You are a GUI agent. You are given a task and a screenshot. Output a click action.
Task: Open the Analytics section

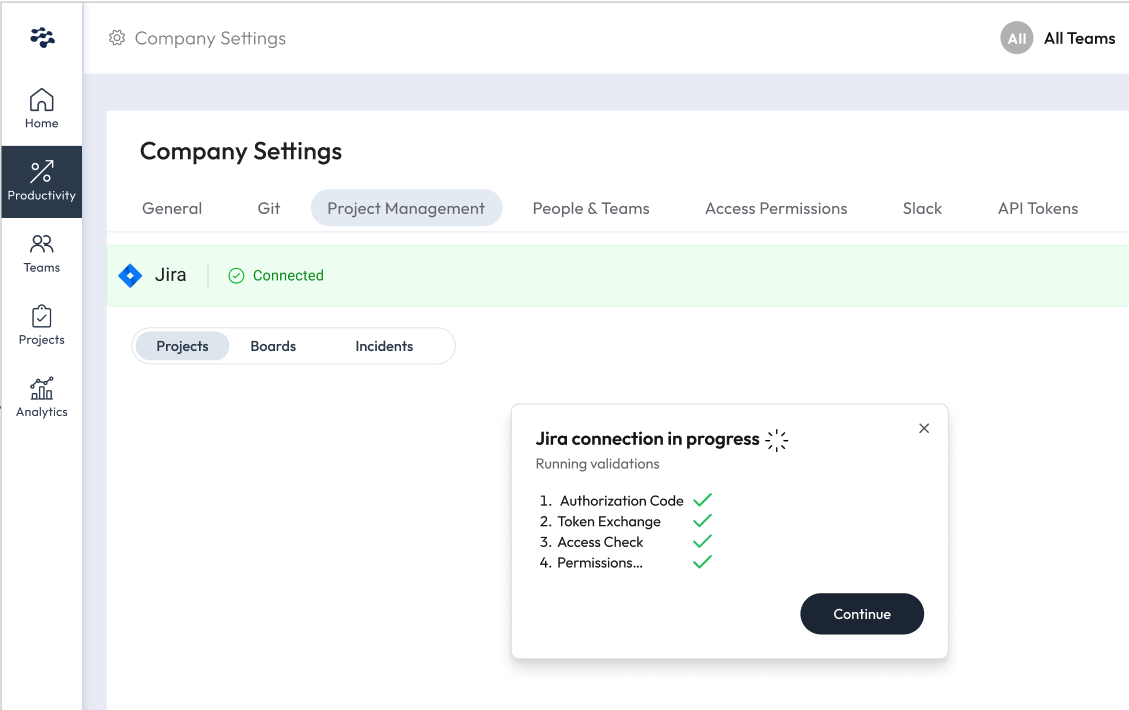[42, 397]
